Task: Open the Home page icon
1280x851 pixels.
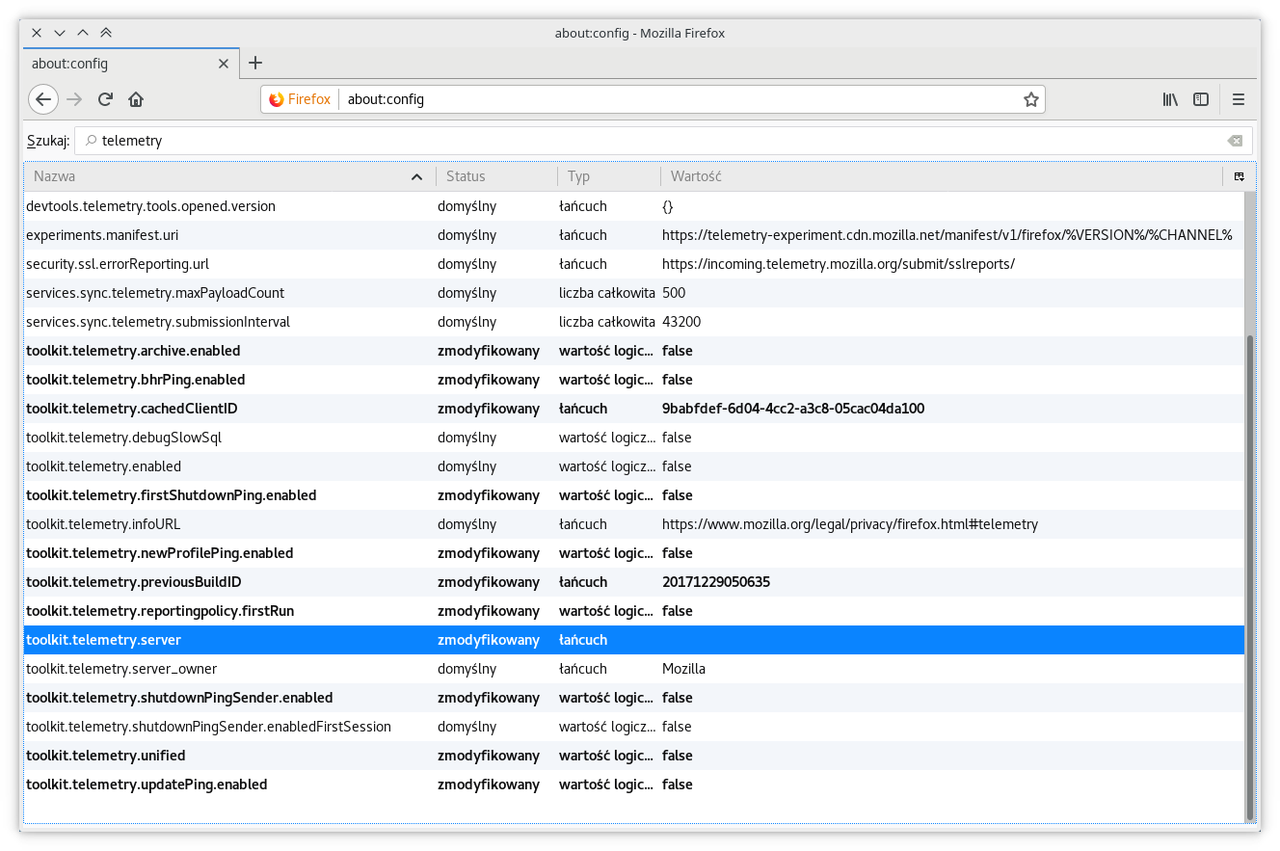Action: click(136, 99)
